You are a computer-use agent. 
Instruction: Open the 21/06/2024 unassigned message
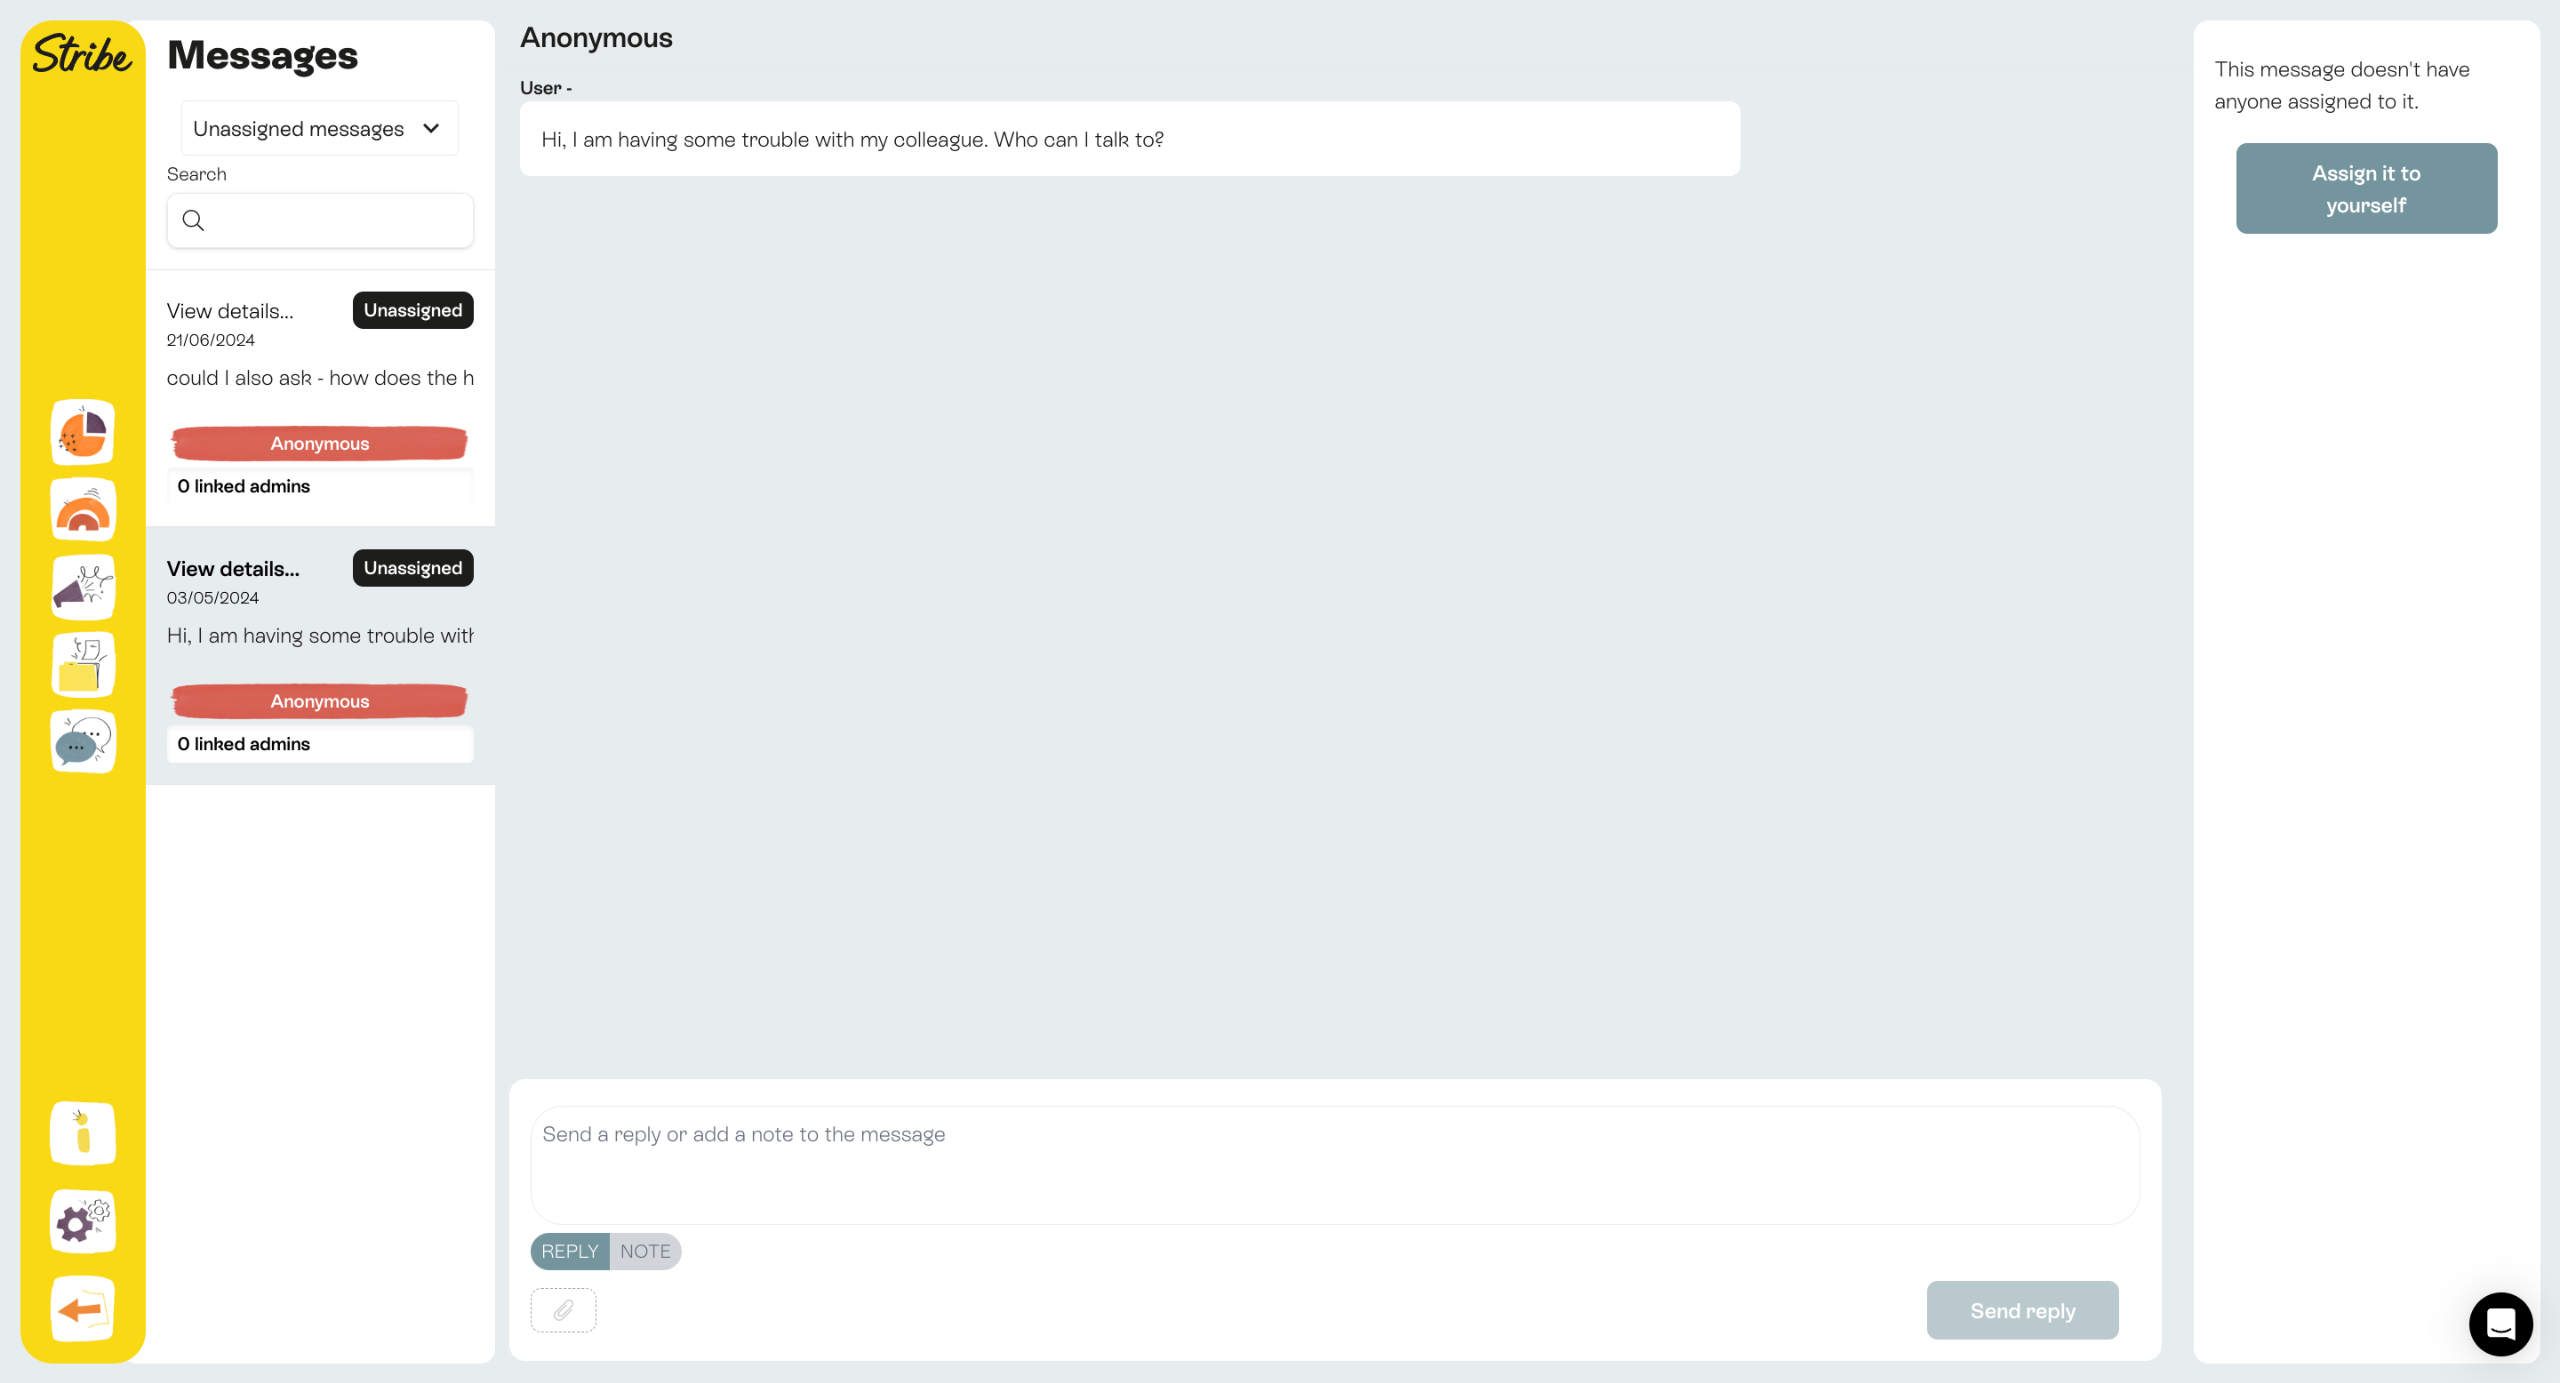tap(320, 398)
